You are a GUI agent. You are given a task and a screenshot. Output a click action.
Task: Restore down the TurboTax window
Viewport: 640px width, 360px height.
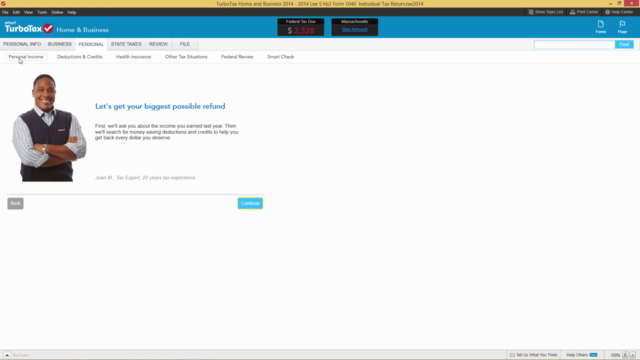619,3
